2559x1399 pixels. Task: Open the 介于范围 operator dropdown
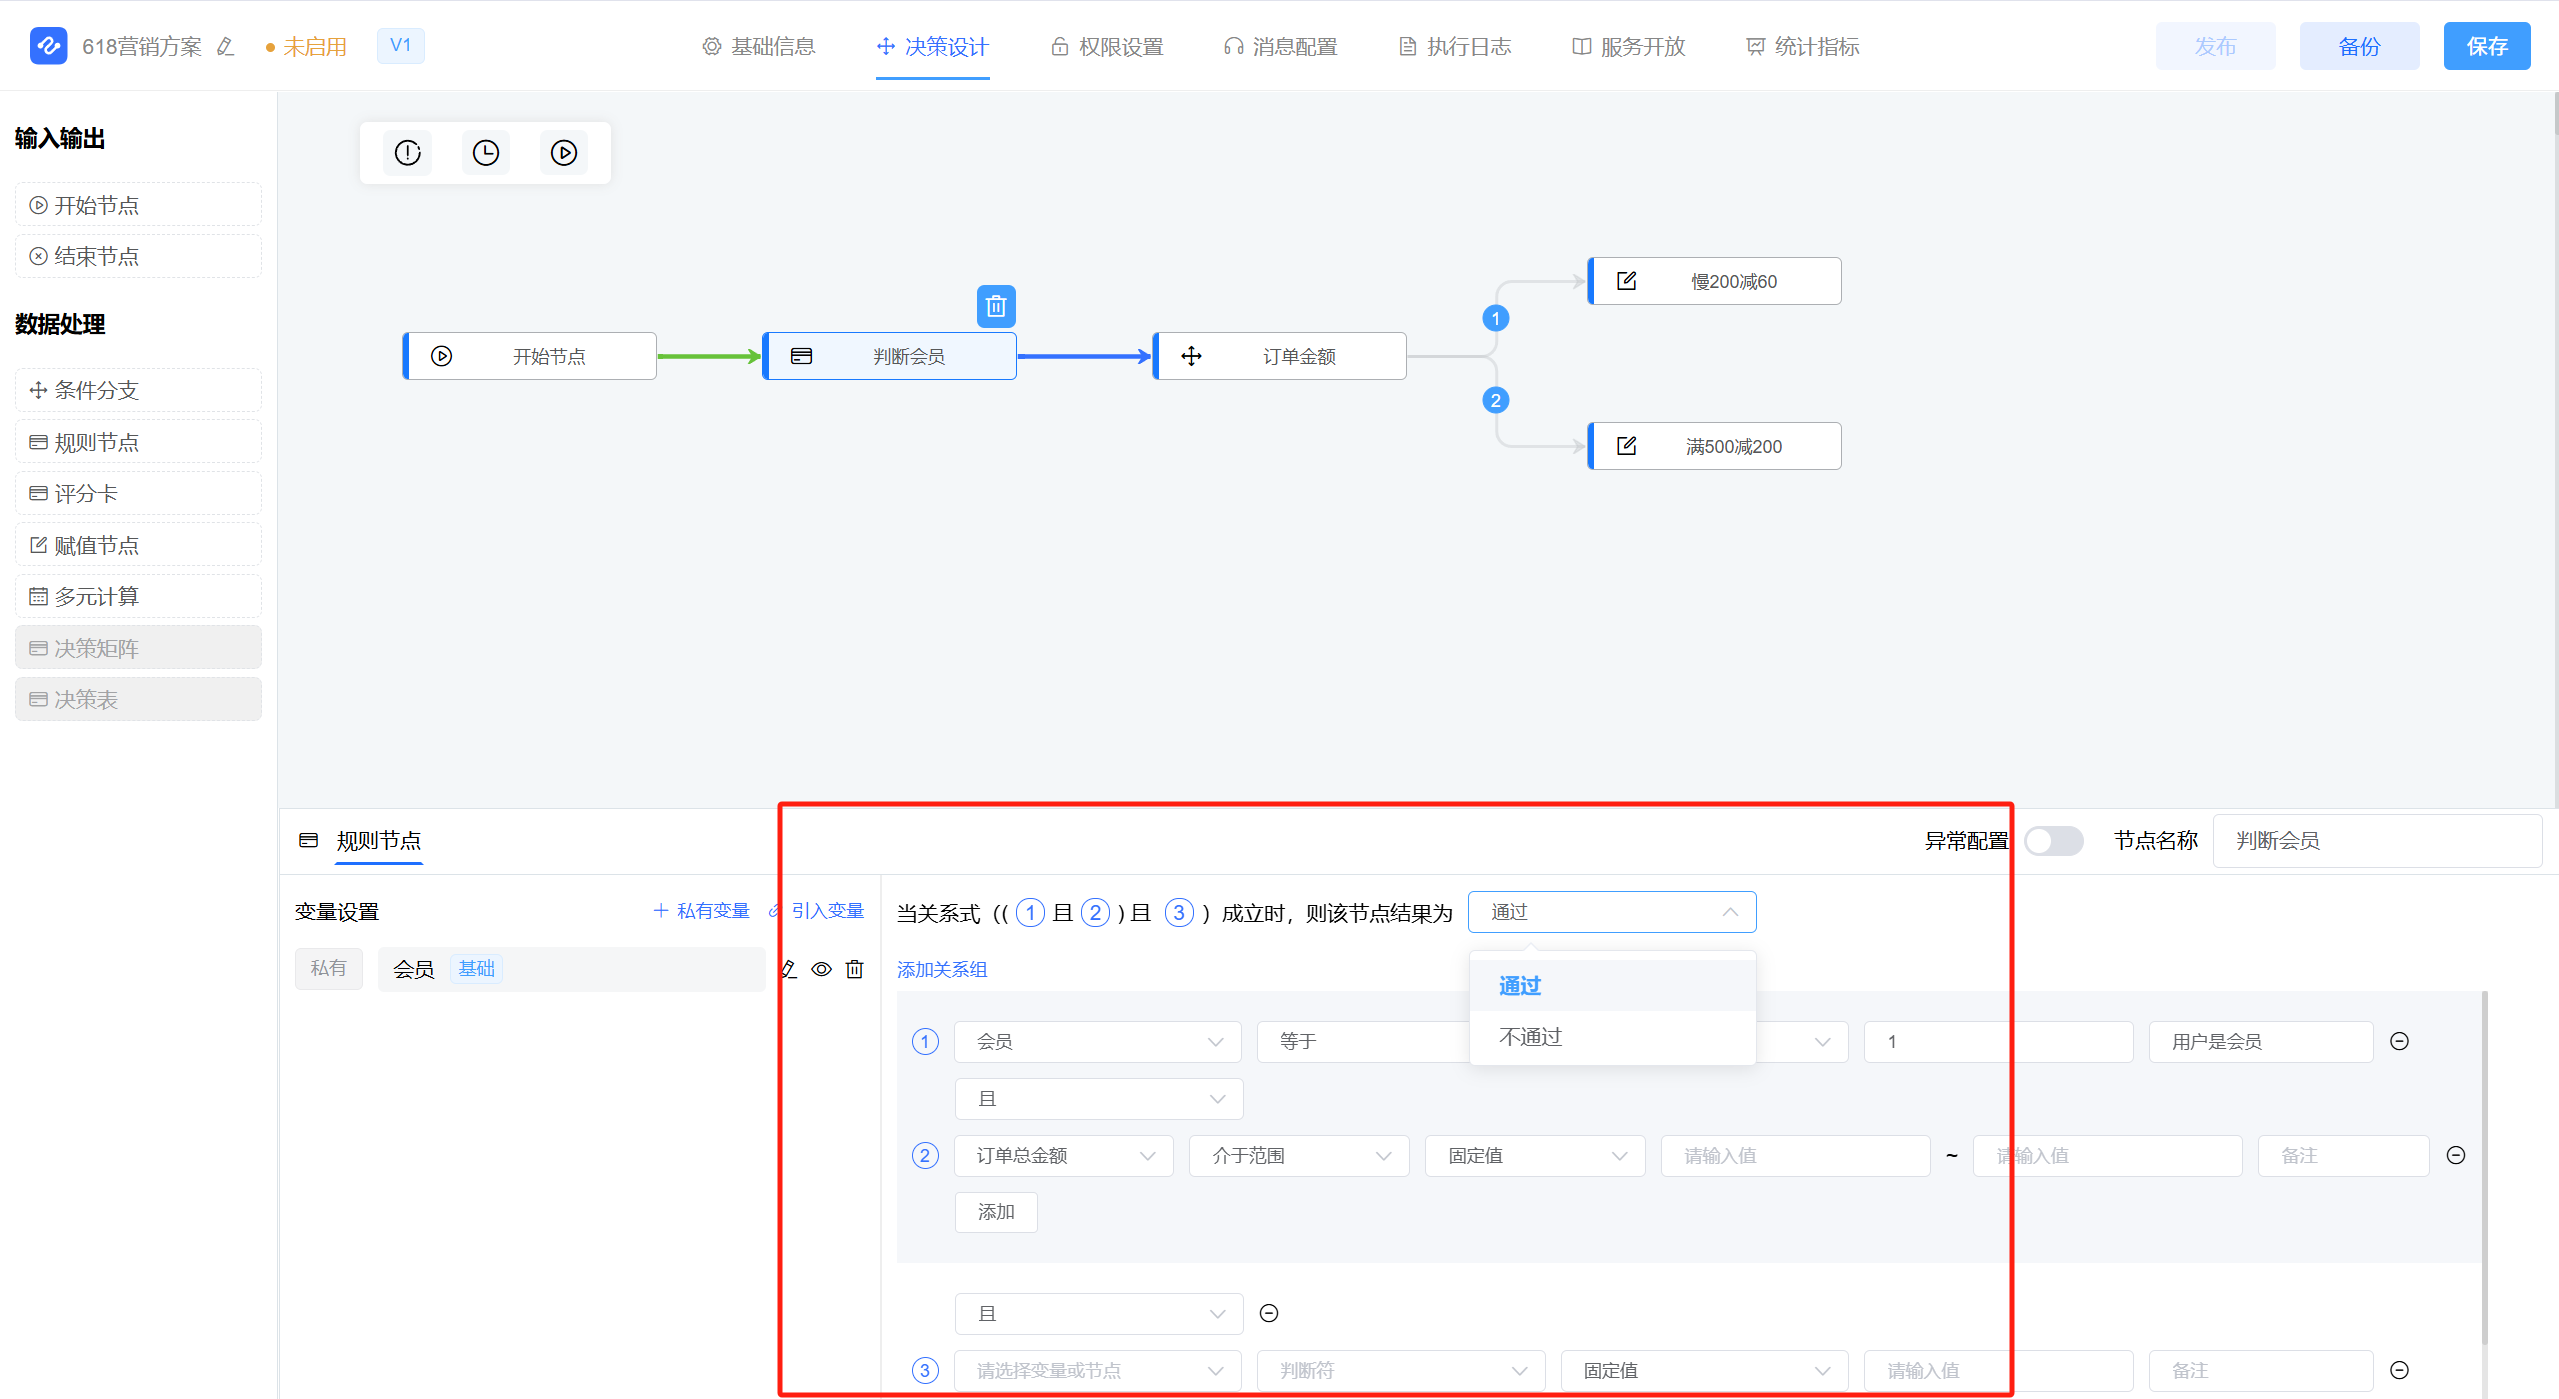[x=1299, y=1155]
